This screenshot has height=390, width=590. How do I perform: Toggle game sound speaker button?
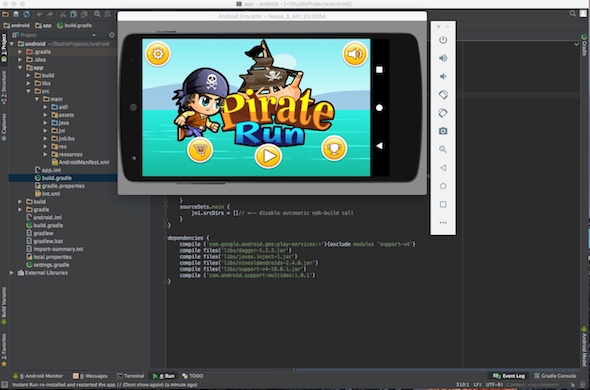354,54
